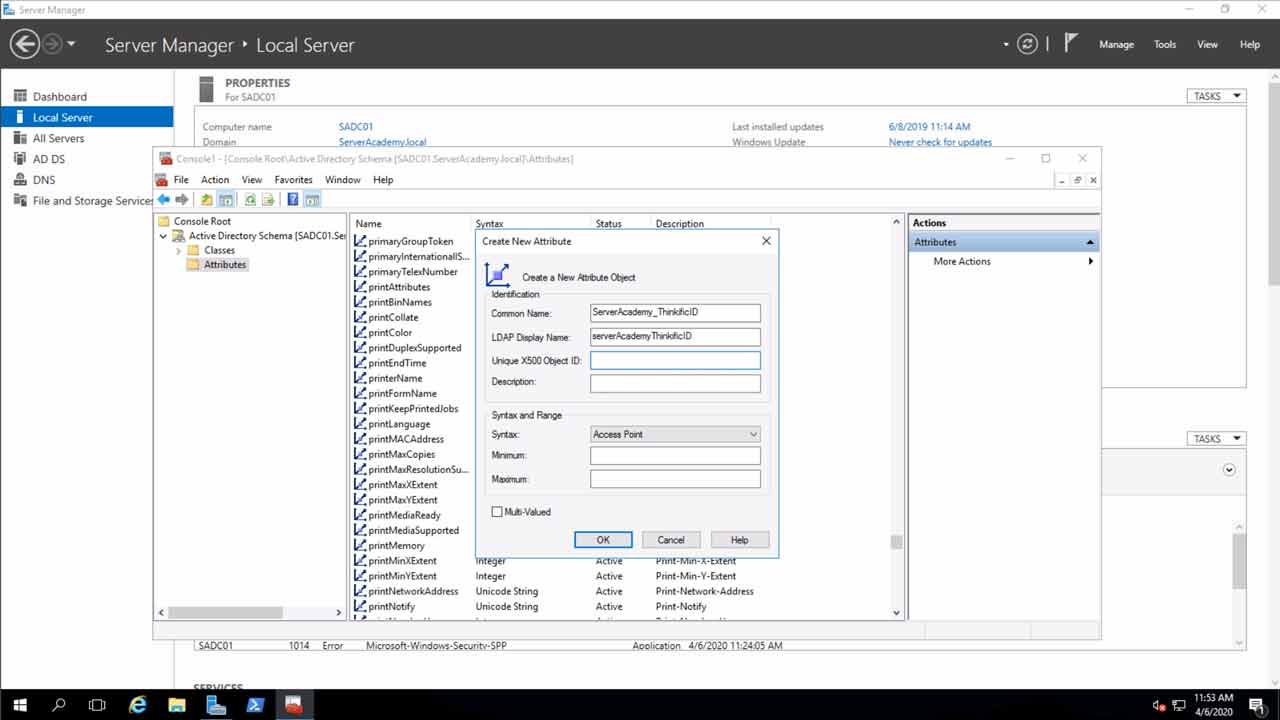This screenshot has height=720, width=1280.
Task: Open the Favorites menu
Action: click(293, 180)
